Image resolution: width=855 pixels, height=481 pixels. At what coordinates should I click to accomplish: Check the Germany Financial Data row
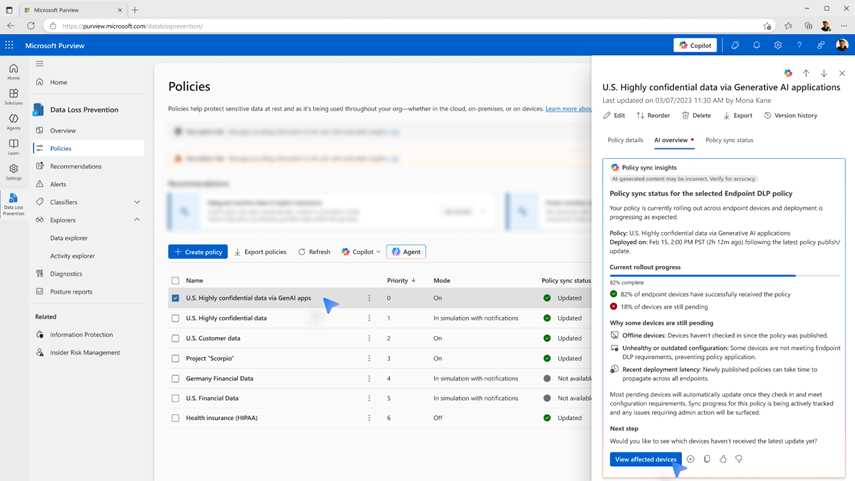tap(175, 378)
